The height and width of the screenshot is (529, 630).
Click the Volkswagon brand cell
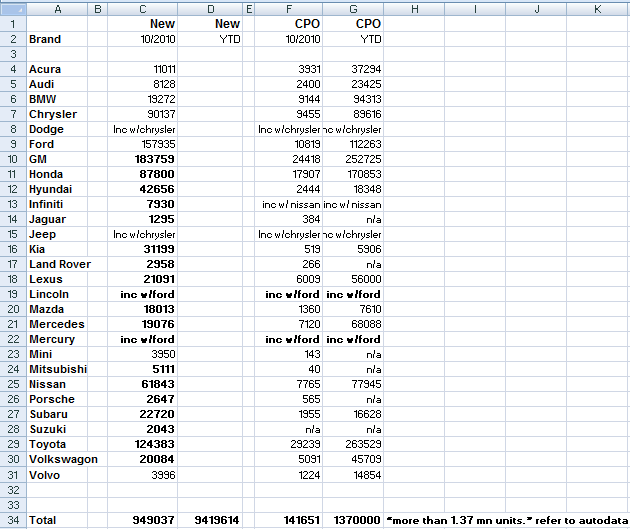click(57, 459)
